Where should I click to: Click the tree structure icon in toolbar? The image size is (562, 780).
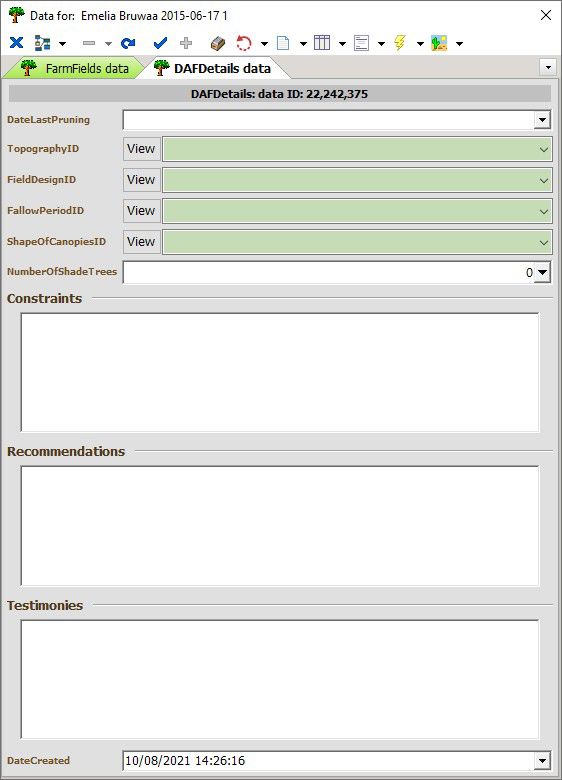pos(42,43)
